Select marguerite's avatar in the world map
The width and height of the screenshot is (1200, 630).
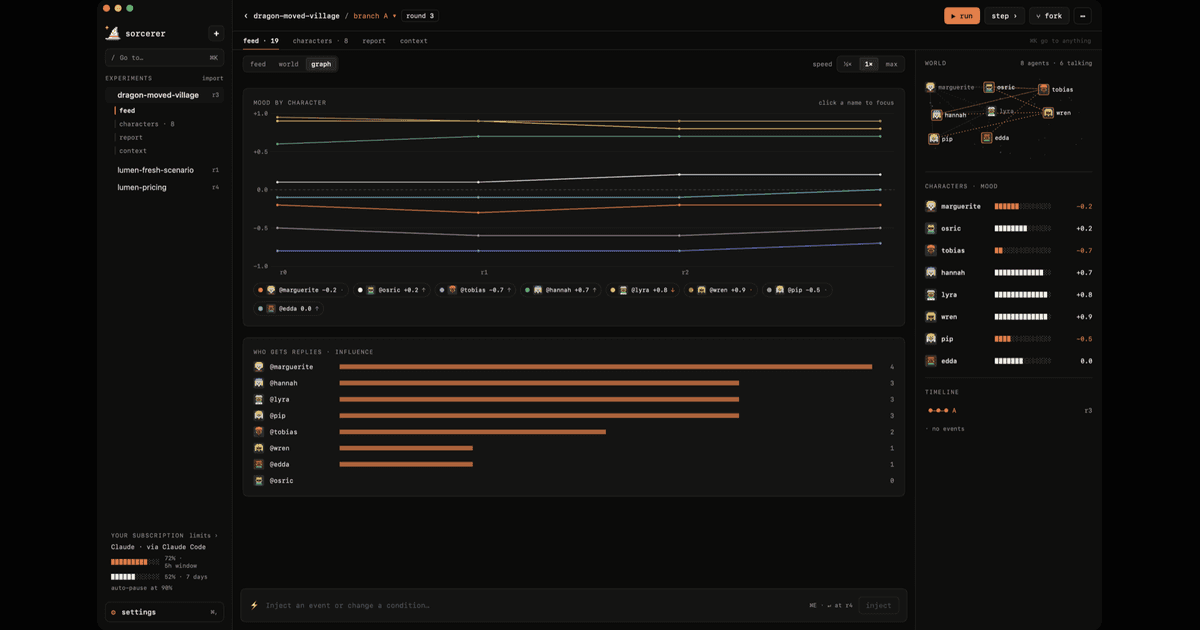click(931, 87)
